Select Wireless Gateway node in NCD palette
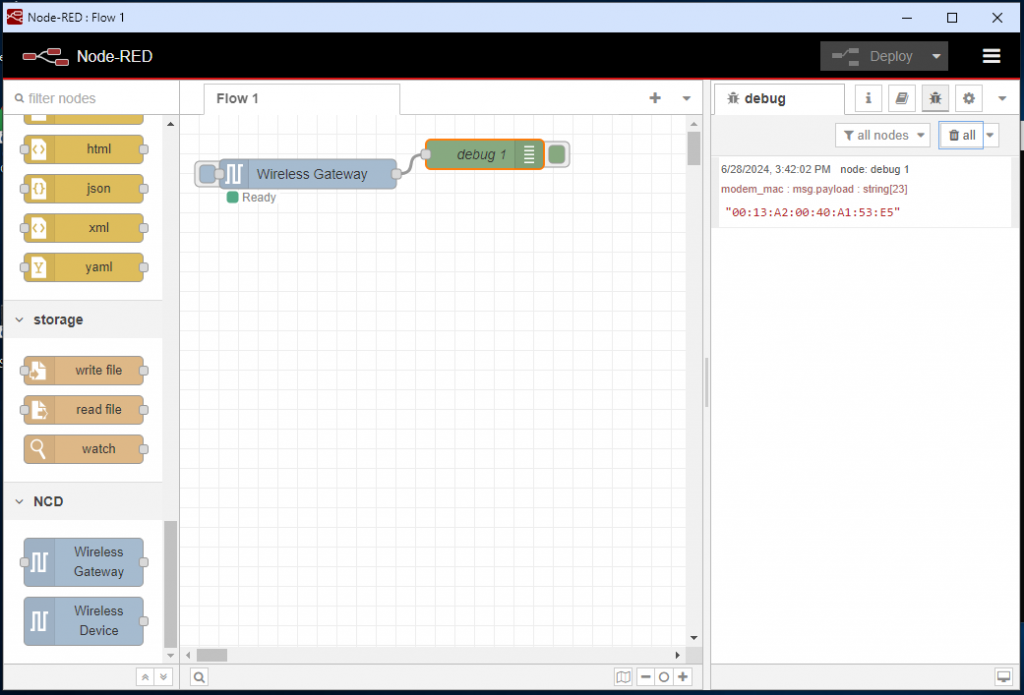 84,562
